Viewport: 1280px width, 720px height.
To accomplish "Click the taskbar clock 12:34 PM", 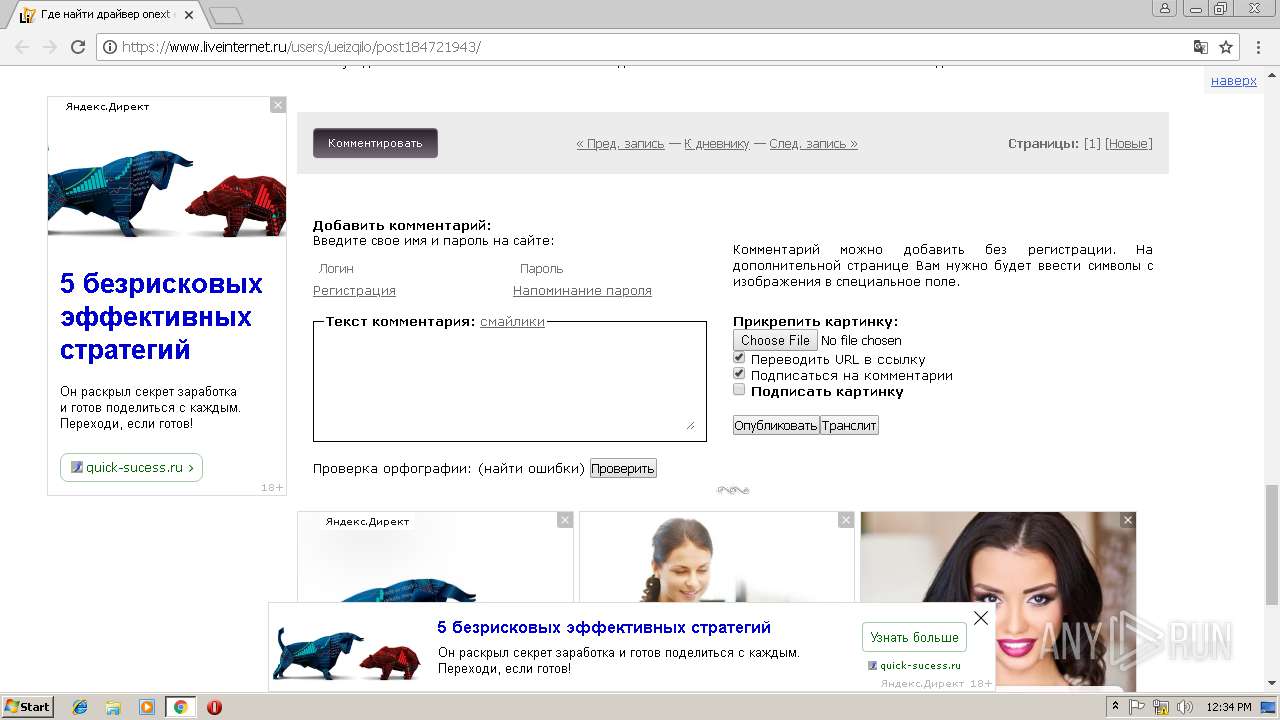I will click(x=1229, y=707).
